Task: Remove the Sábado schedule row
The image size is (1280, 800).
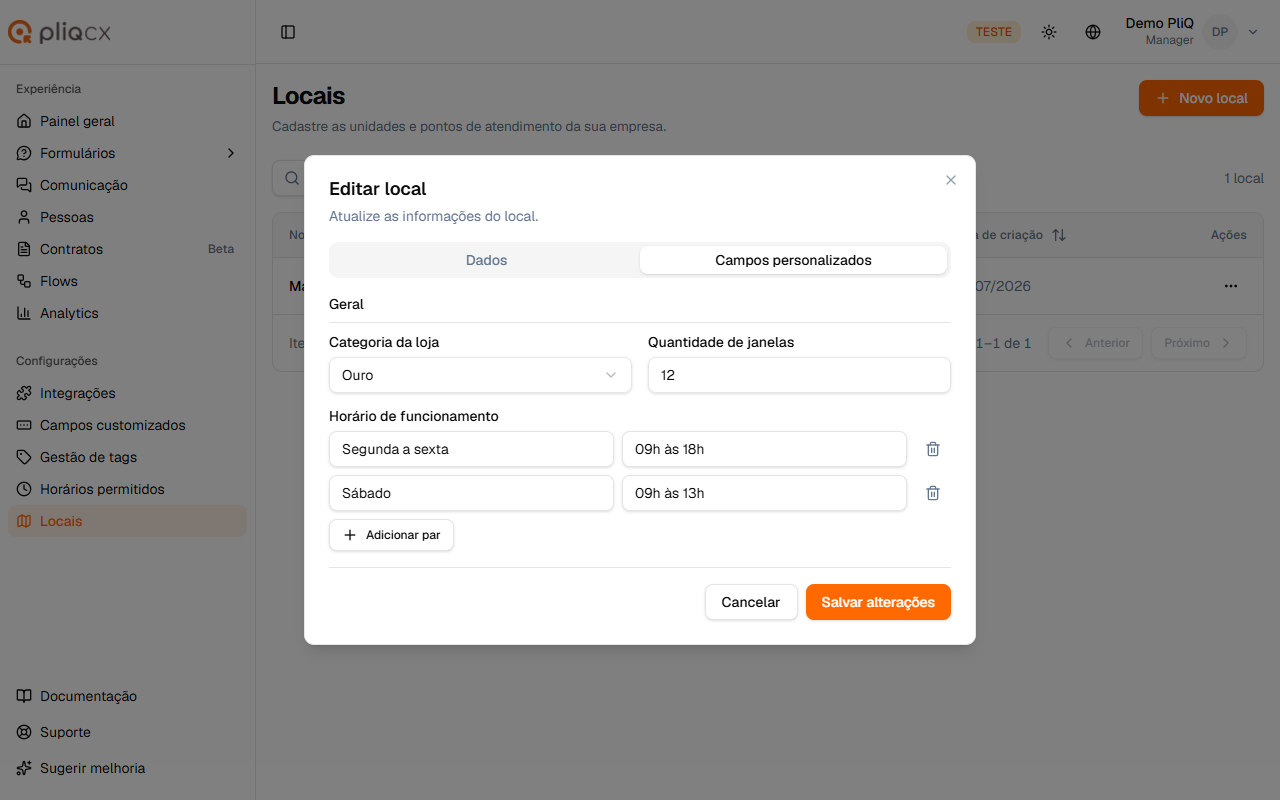Action: (933, 493)
